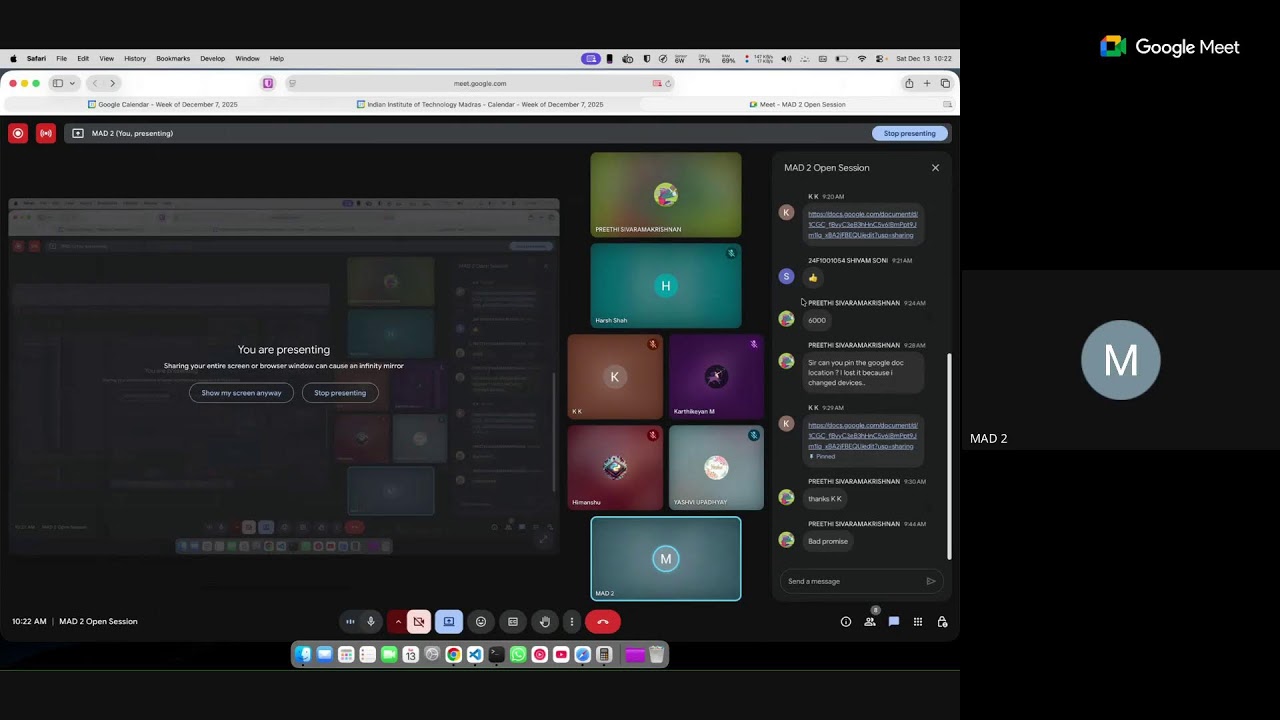The image size is (1280, 720).
Task: Open audio settings beside microphone button
Action: [x=350, y=622]
